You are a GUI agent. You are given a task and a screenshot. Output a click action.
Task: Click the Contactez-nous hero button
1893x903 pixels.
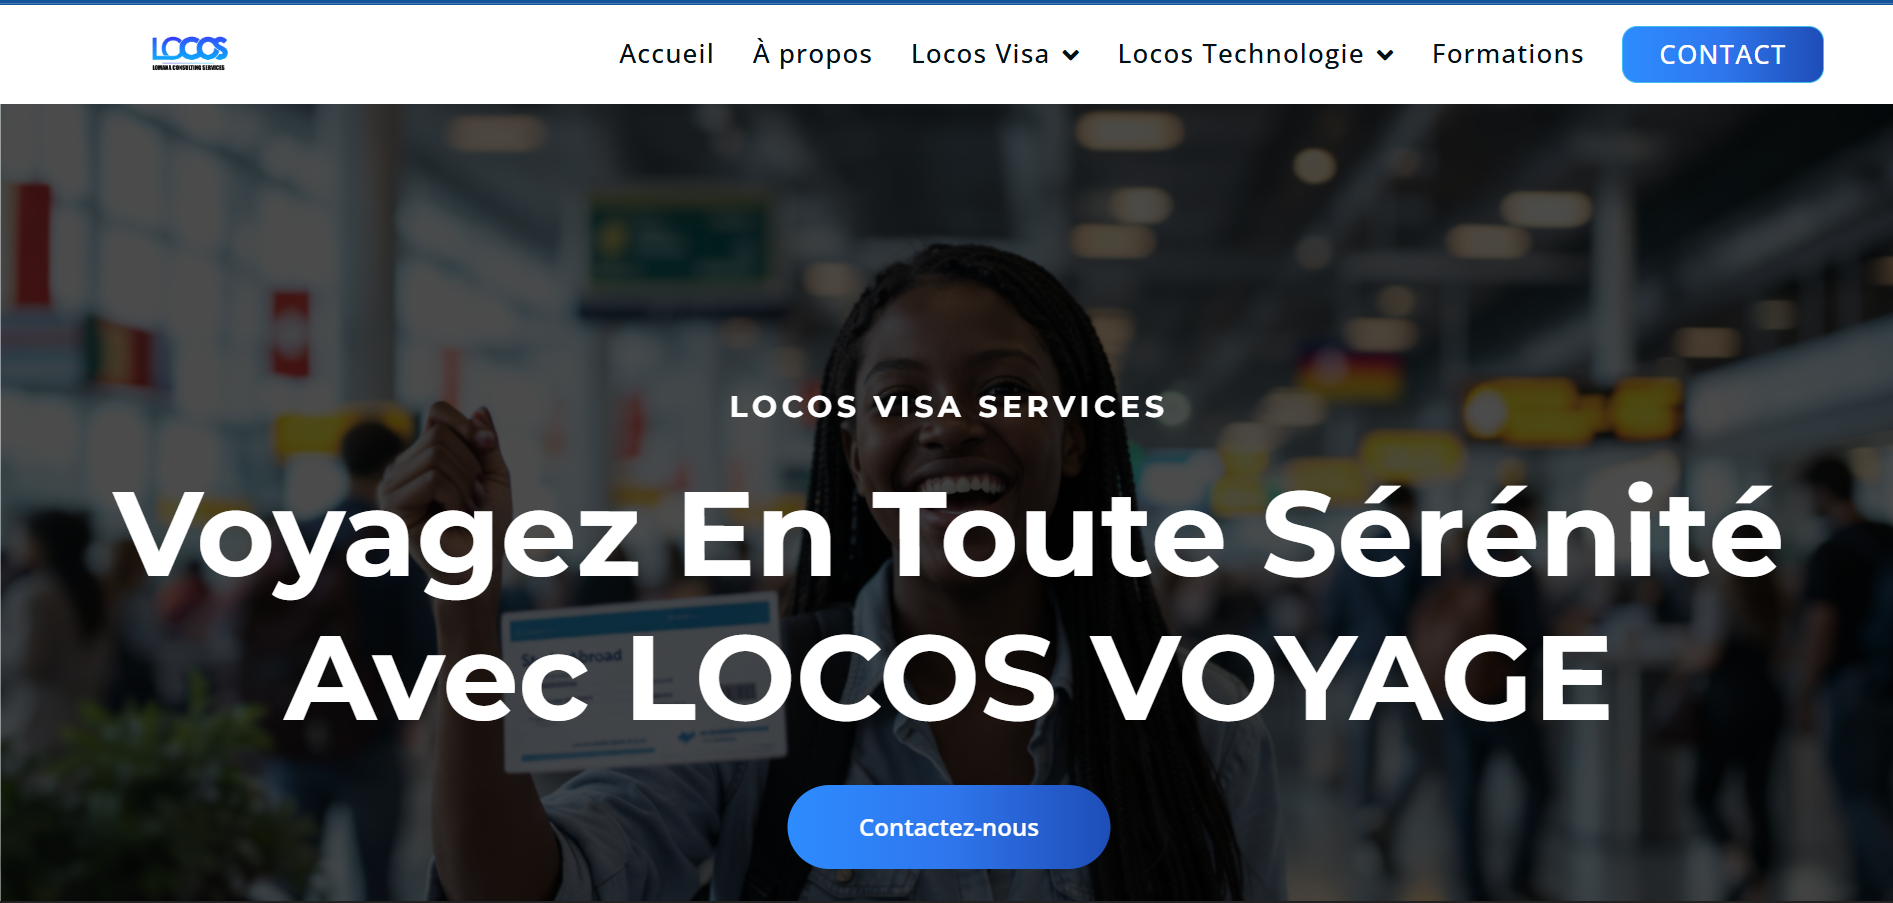point(948,827)
